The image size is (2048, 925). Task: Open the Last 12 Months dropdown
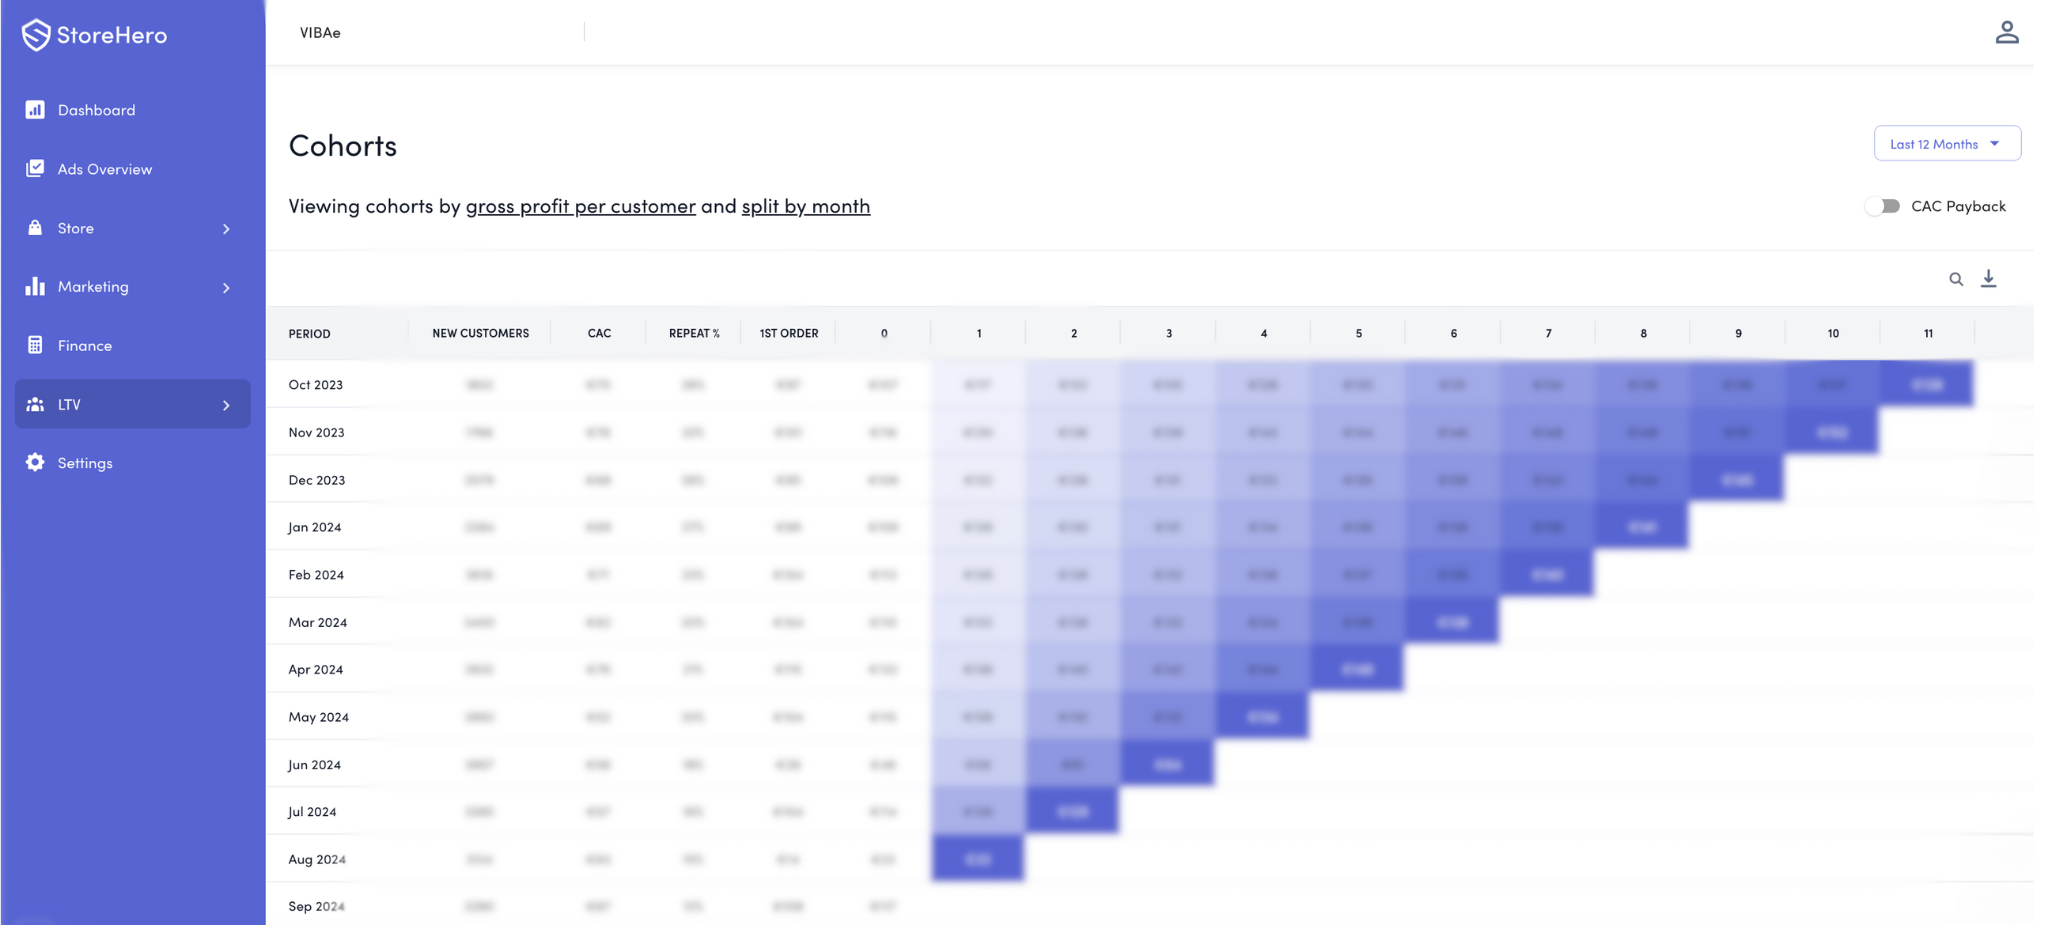click(x=1946, y=144)
